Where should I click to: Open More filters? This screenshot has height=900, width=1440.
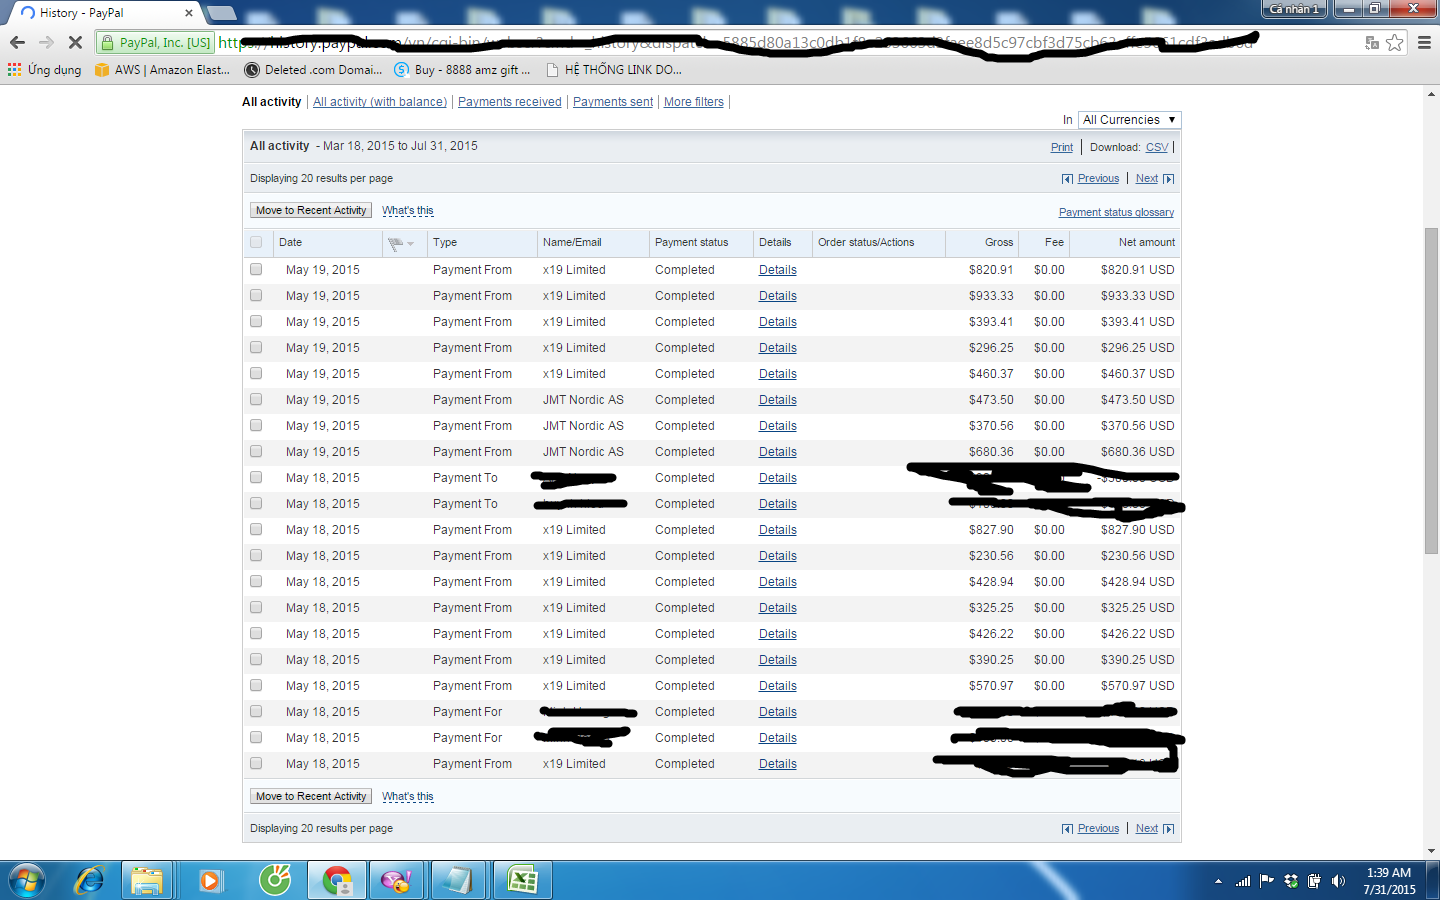(x=694, y=102)
